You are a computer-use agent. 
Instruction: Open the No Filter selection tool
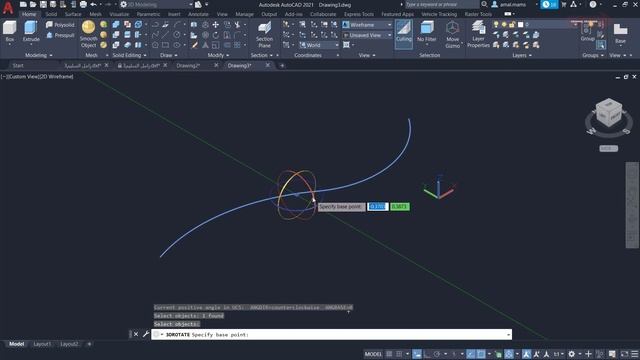tap(427, 32)
